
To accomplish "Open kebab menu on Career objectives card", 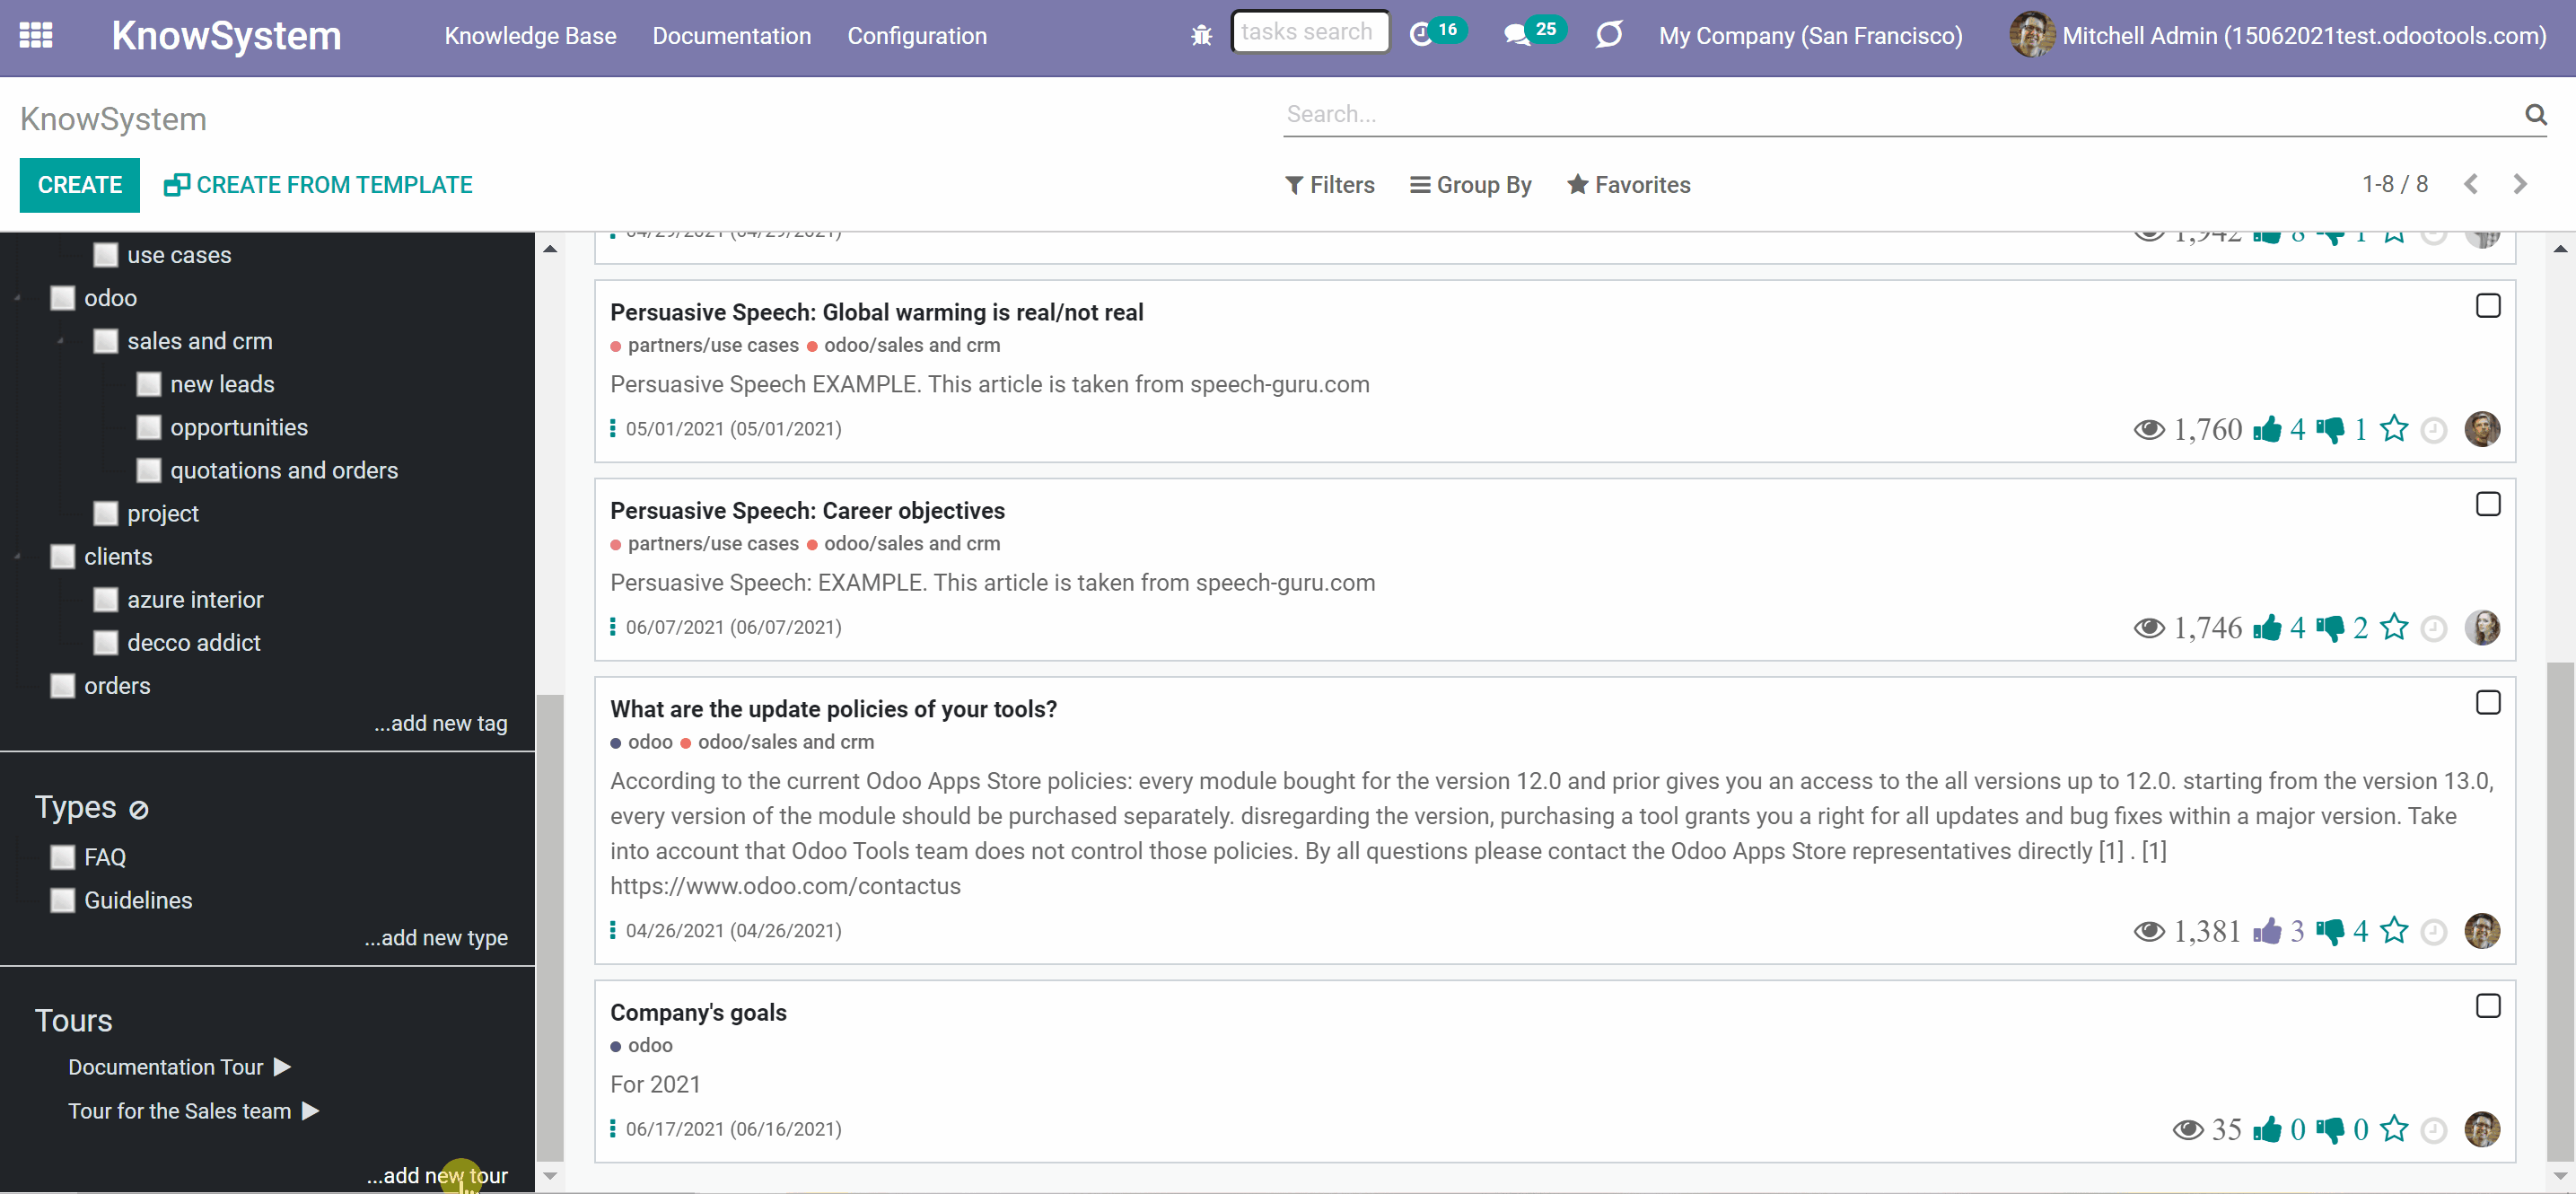I will click(613, 627).
